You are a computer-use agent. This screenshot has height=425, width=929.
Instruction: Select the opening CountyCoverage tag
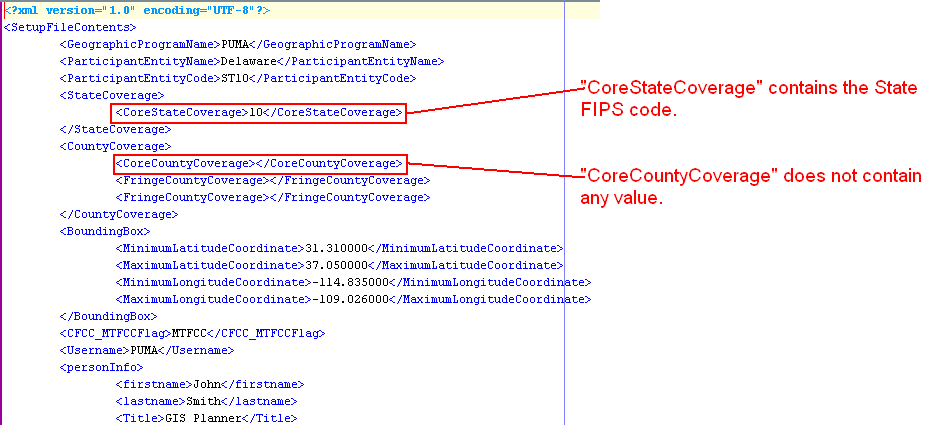point(116,146)
